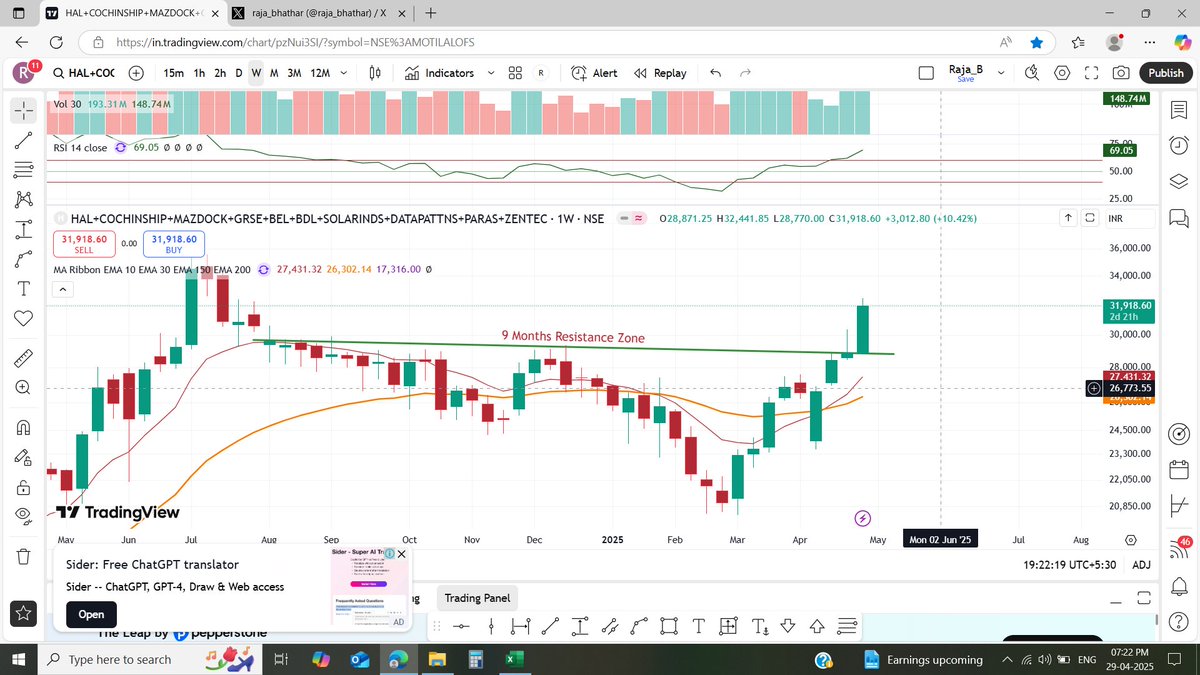Image resolution: width=1200 pixels, height=675 pixels.
Task: Activate the zoom-in magnifier tool
Action: pyautogui.click(x=25, y=388)
